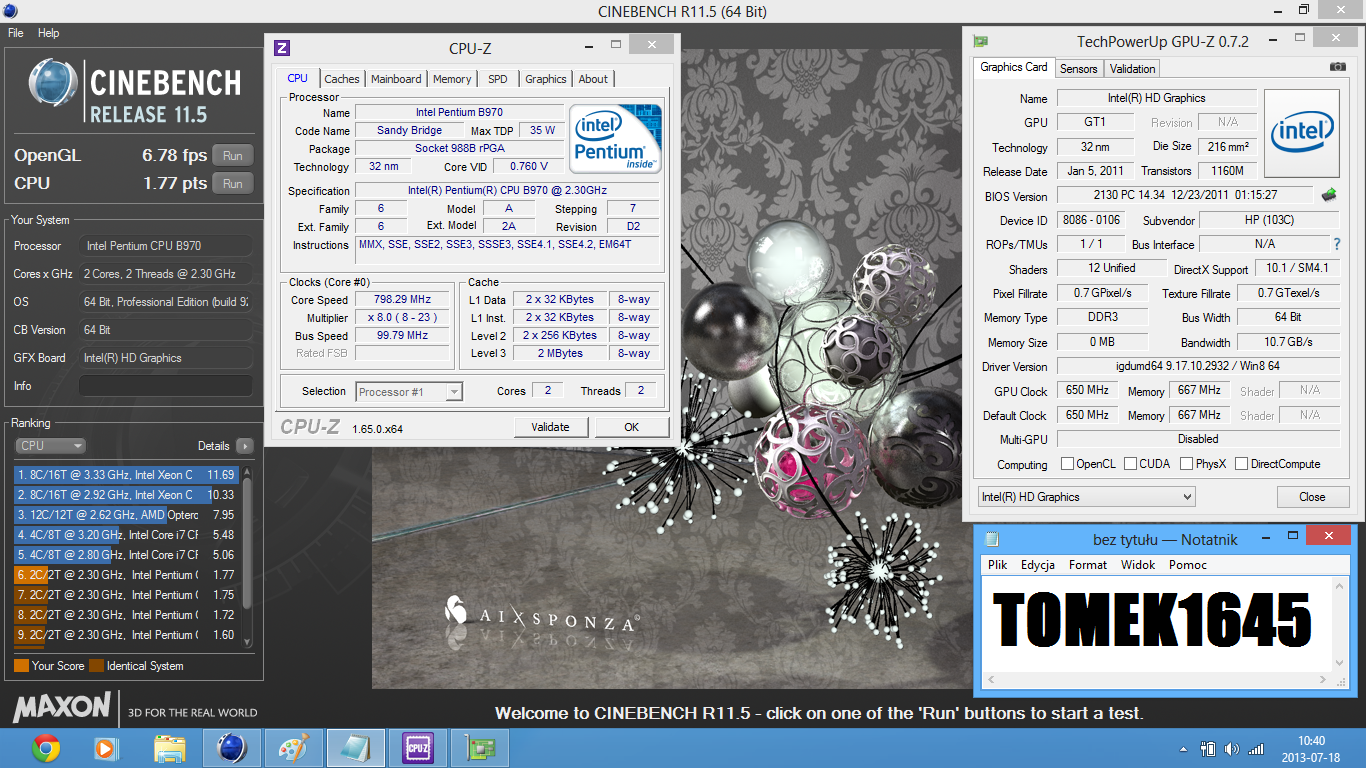
Task: Click the Intel Pentium logo in CPU-Z
Action: pyautogui.click(x=615, y=138)
